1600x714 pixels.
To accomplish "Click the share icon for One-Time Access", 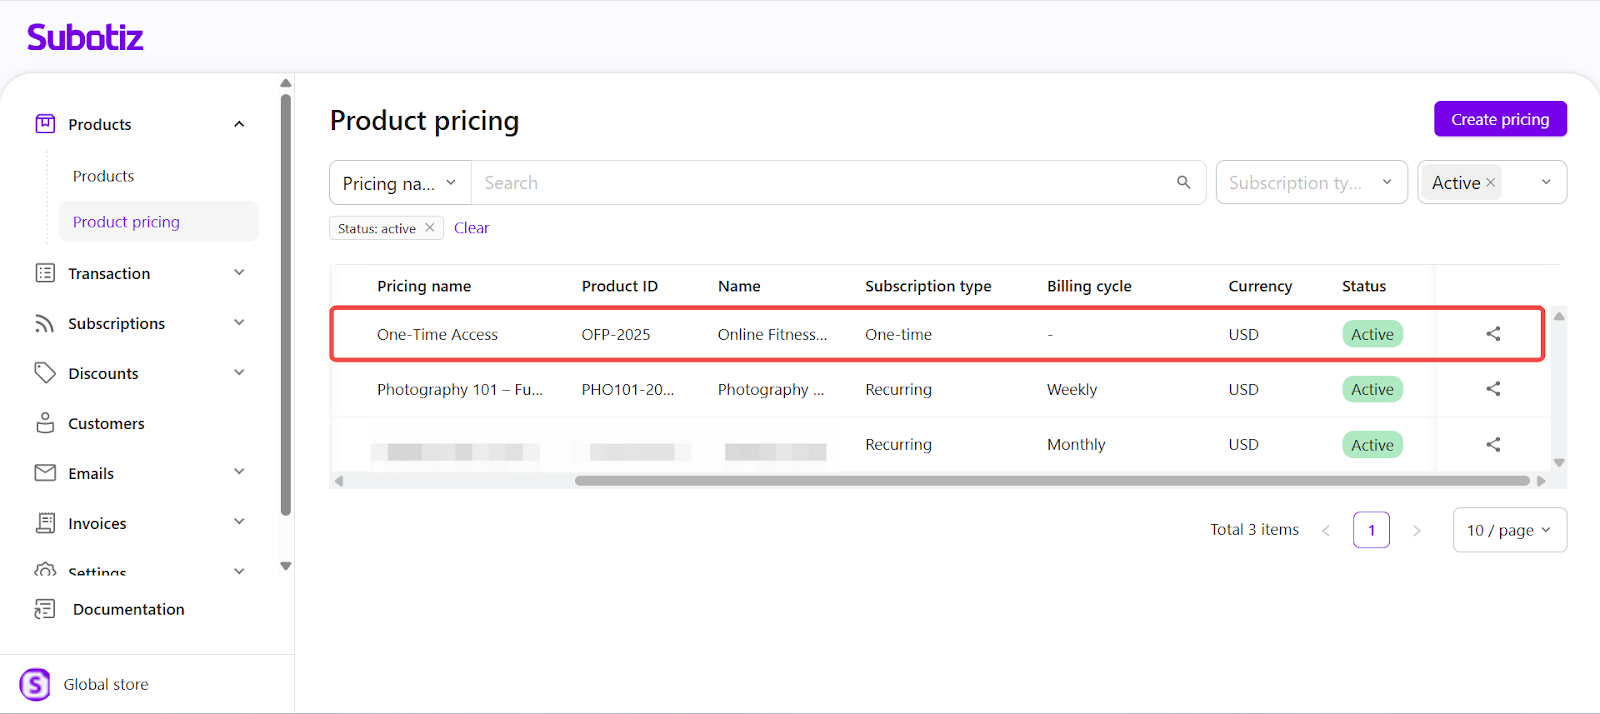I will 1493,334.
